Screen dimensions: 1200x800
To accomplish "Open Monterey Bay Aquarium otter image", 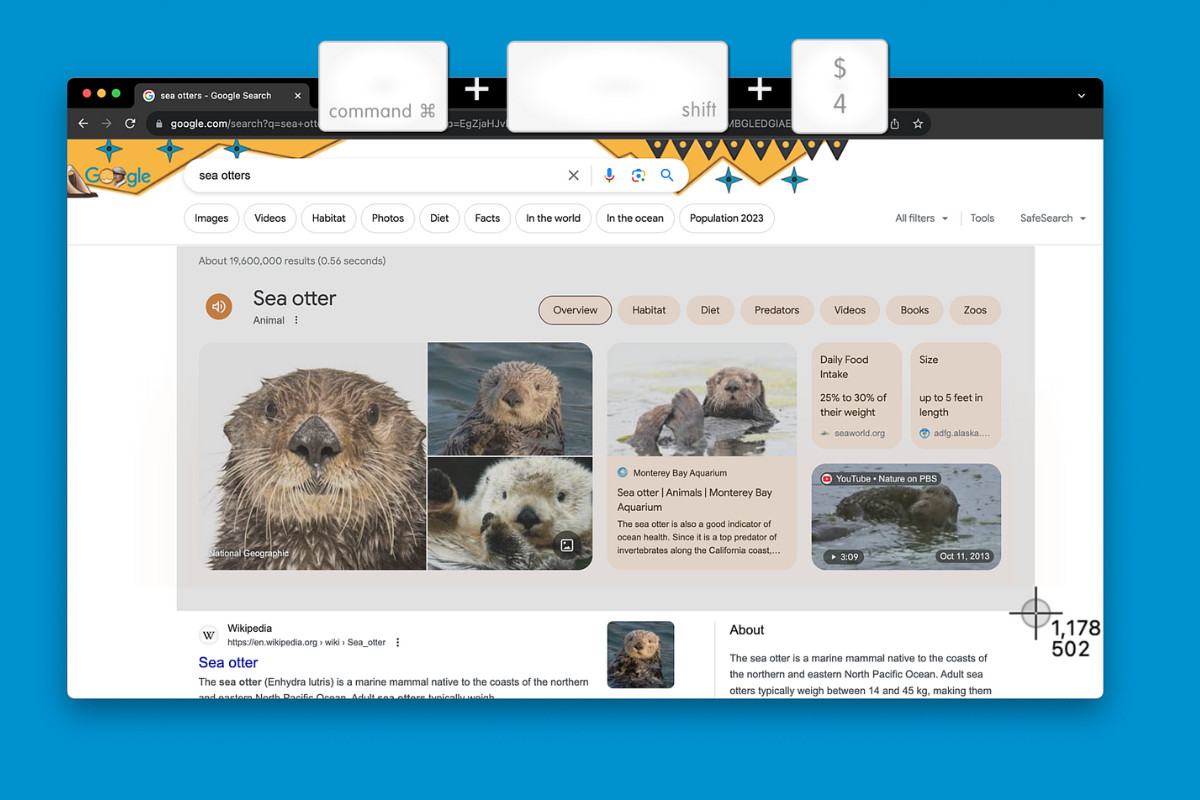I will 702,399.
